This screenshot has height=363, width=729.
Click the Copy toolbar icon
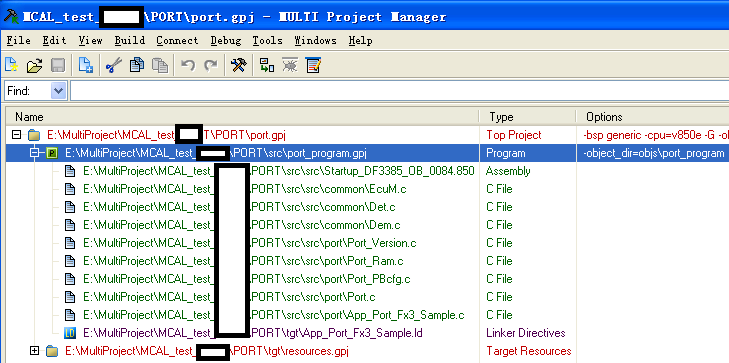(136, 65)
